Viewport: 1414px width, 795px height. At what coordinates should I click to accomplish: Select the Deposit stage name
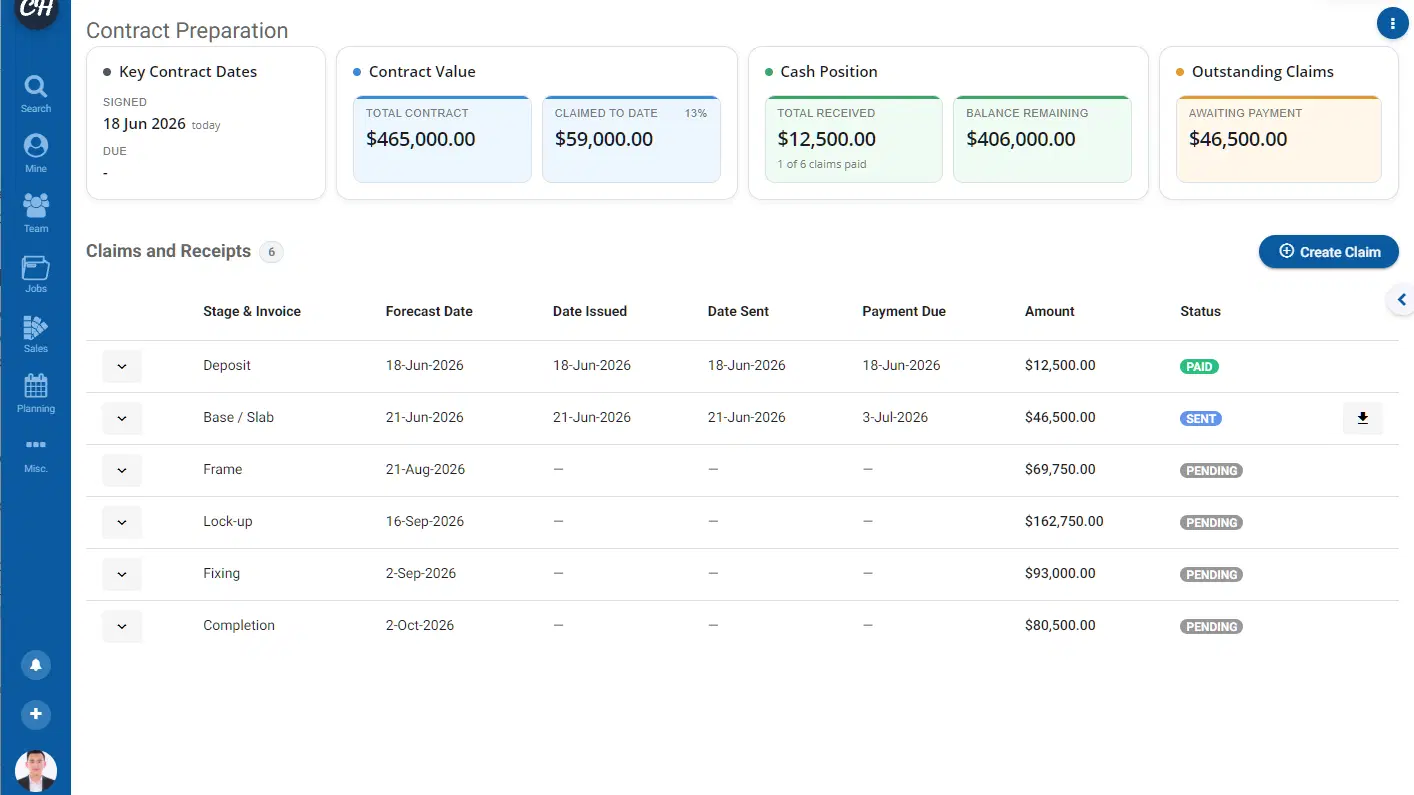pyautogui.click(x=227, y=365)
